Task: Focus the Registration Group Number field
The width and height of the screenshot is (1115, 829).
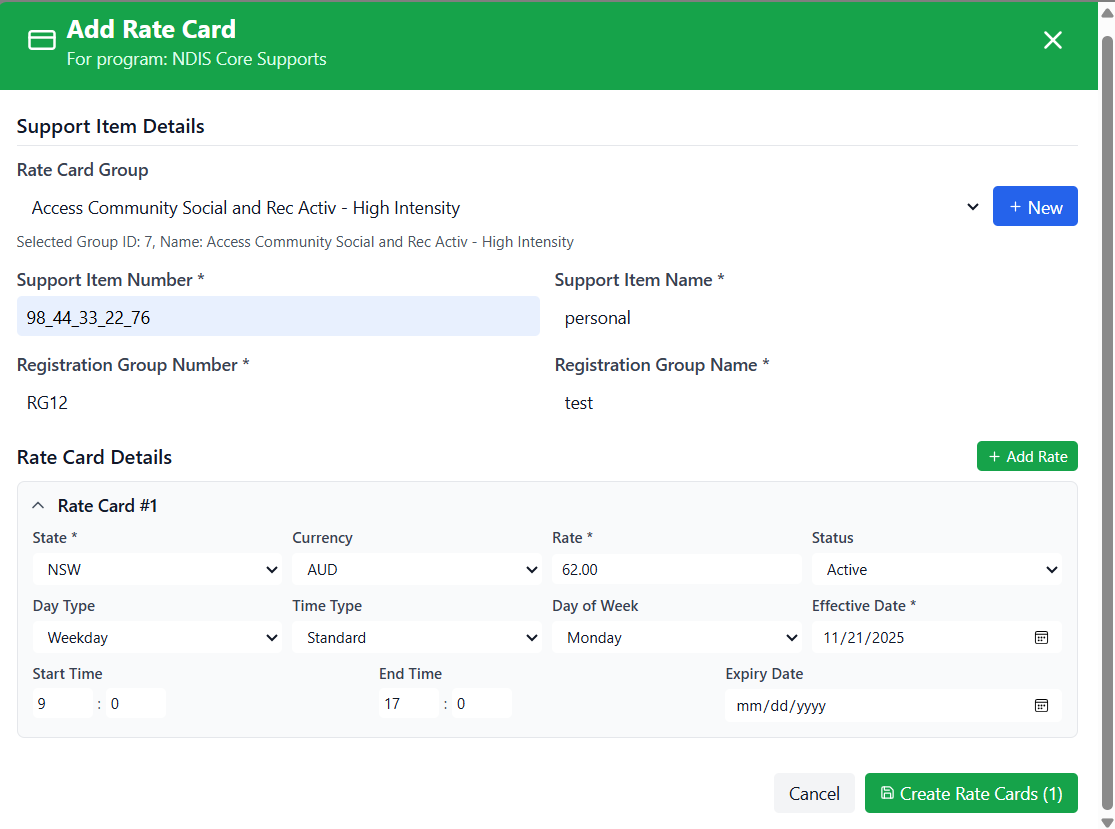Action: (278, 403)
